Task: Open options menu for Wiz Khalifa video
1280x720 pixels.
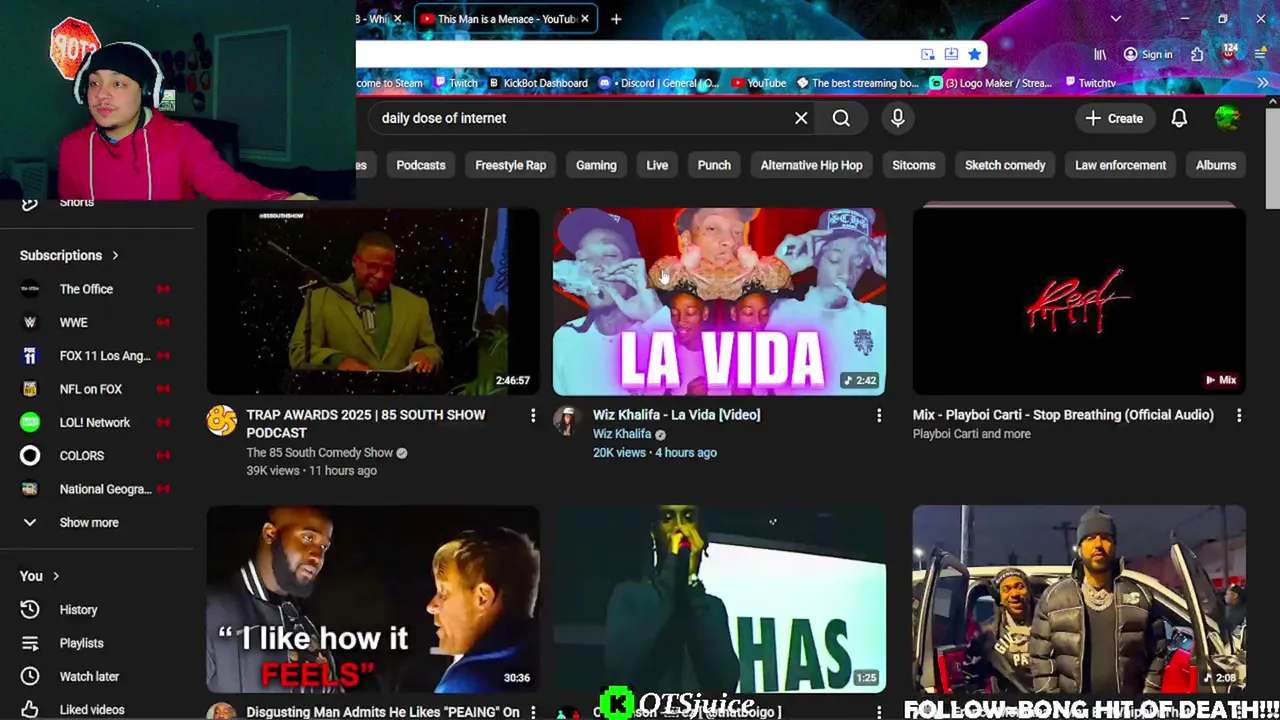Action: [x=879, y=415]
